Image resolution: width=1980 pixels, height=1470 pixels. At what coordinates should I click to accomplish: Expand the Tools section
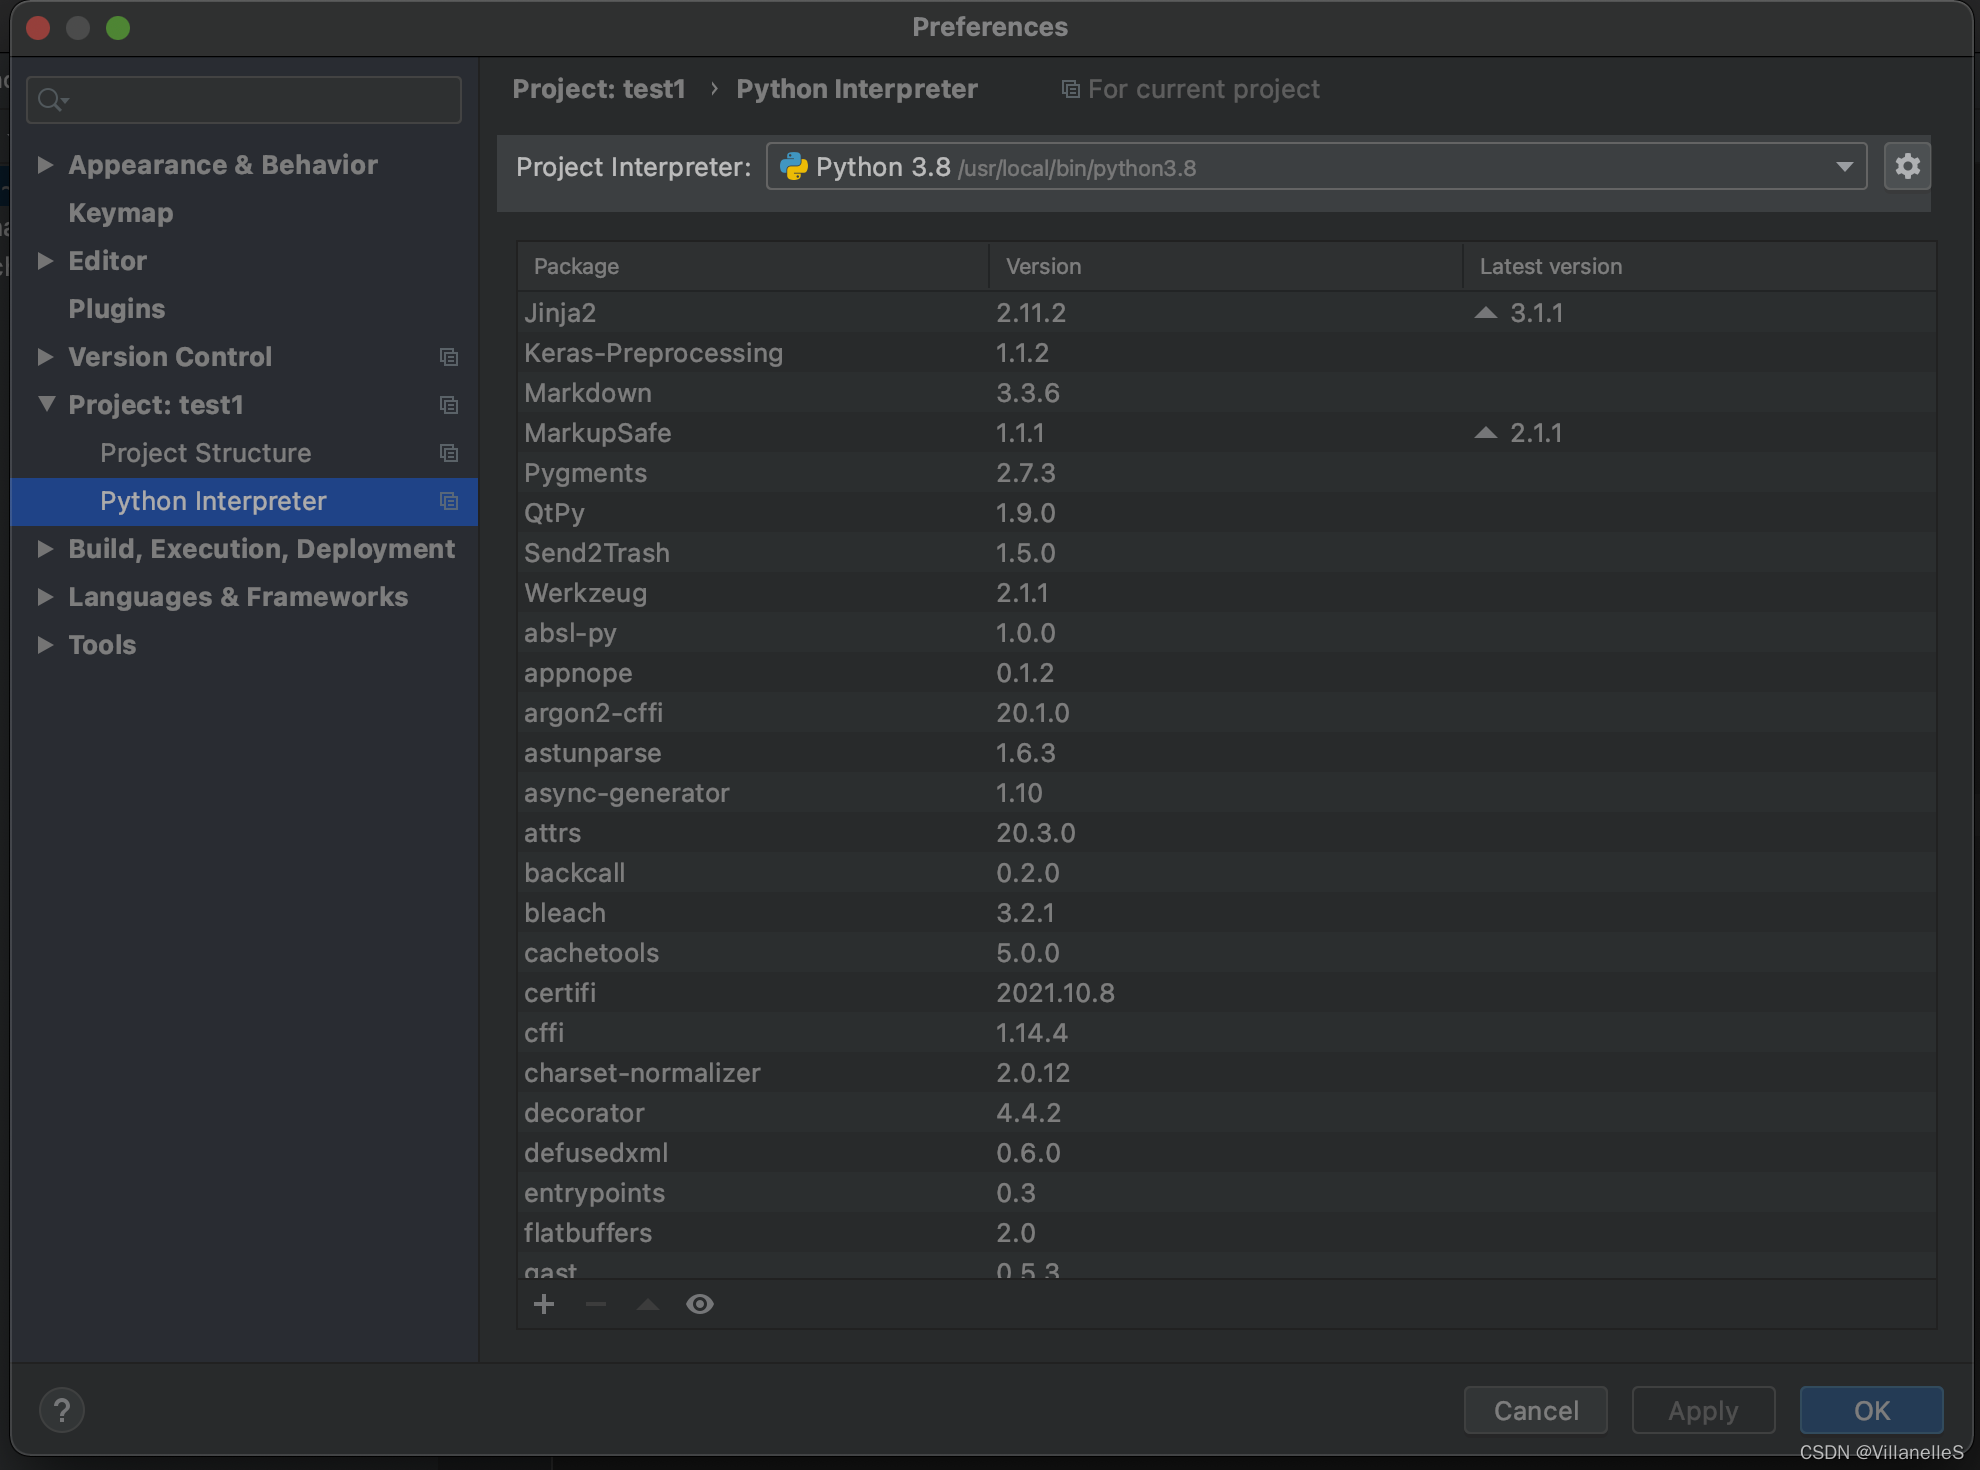click(x=45, y=645)
